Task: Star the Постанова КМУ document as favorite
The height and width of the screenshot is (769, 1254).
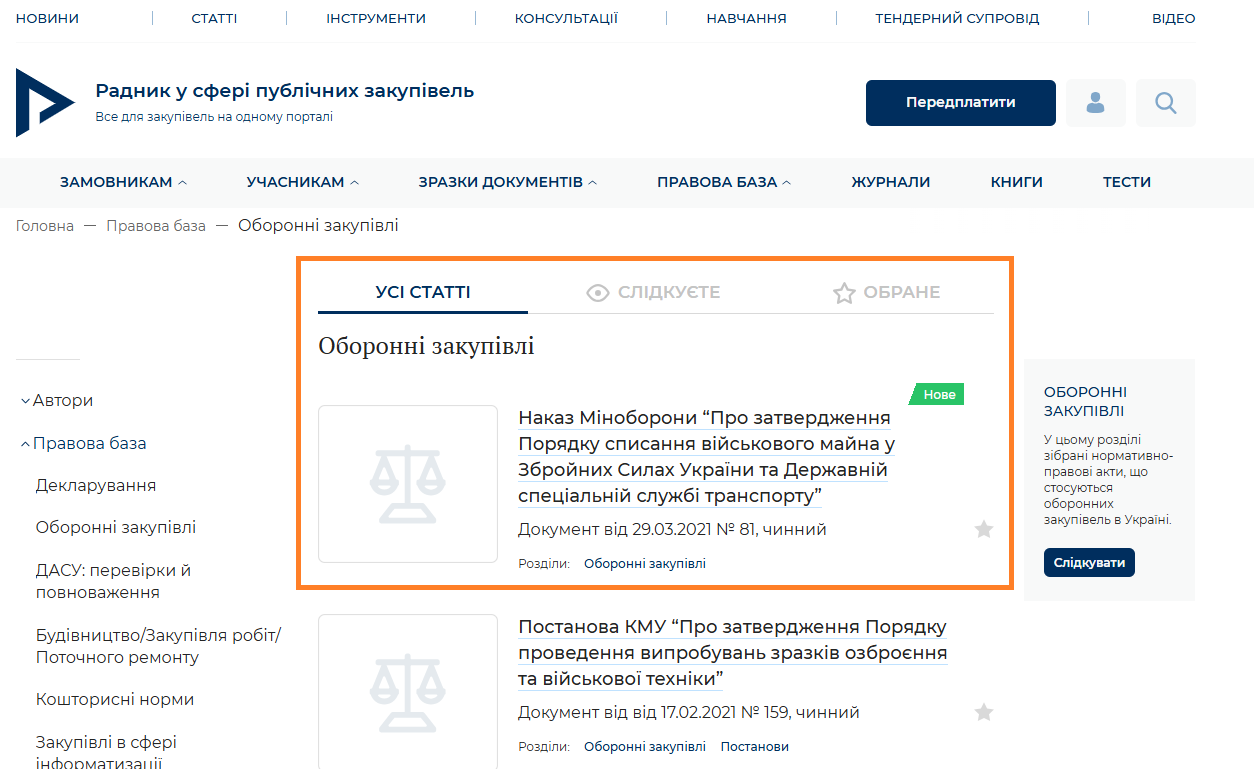Action: [x=984, y=712]
